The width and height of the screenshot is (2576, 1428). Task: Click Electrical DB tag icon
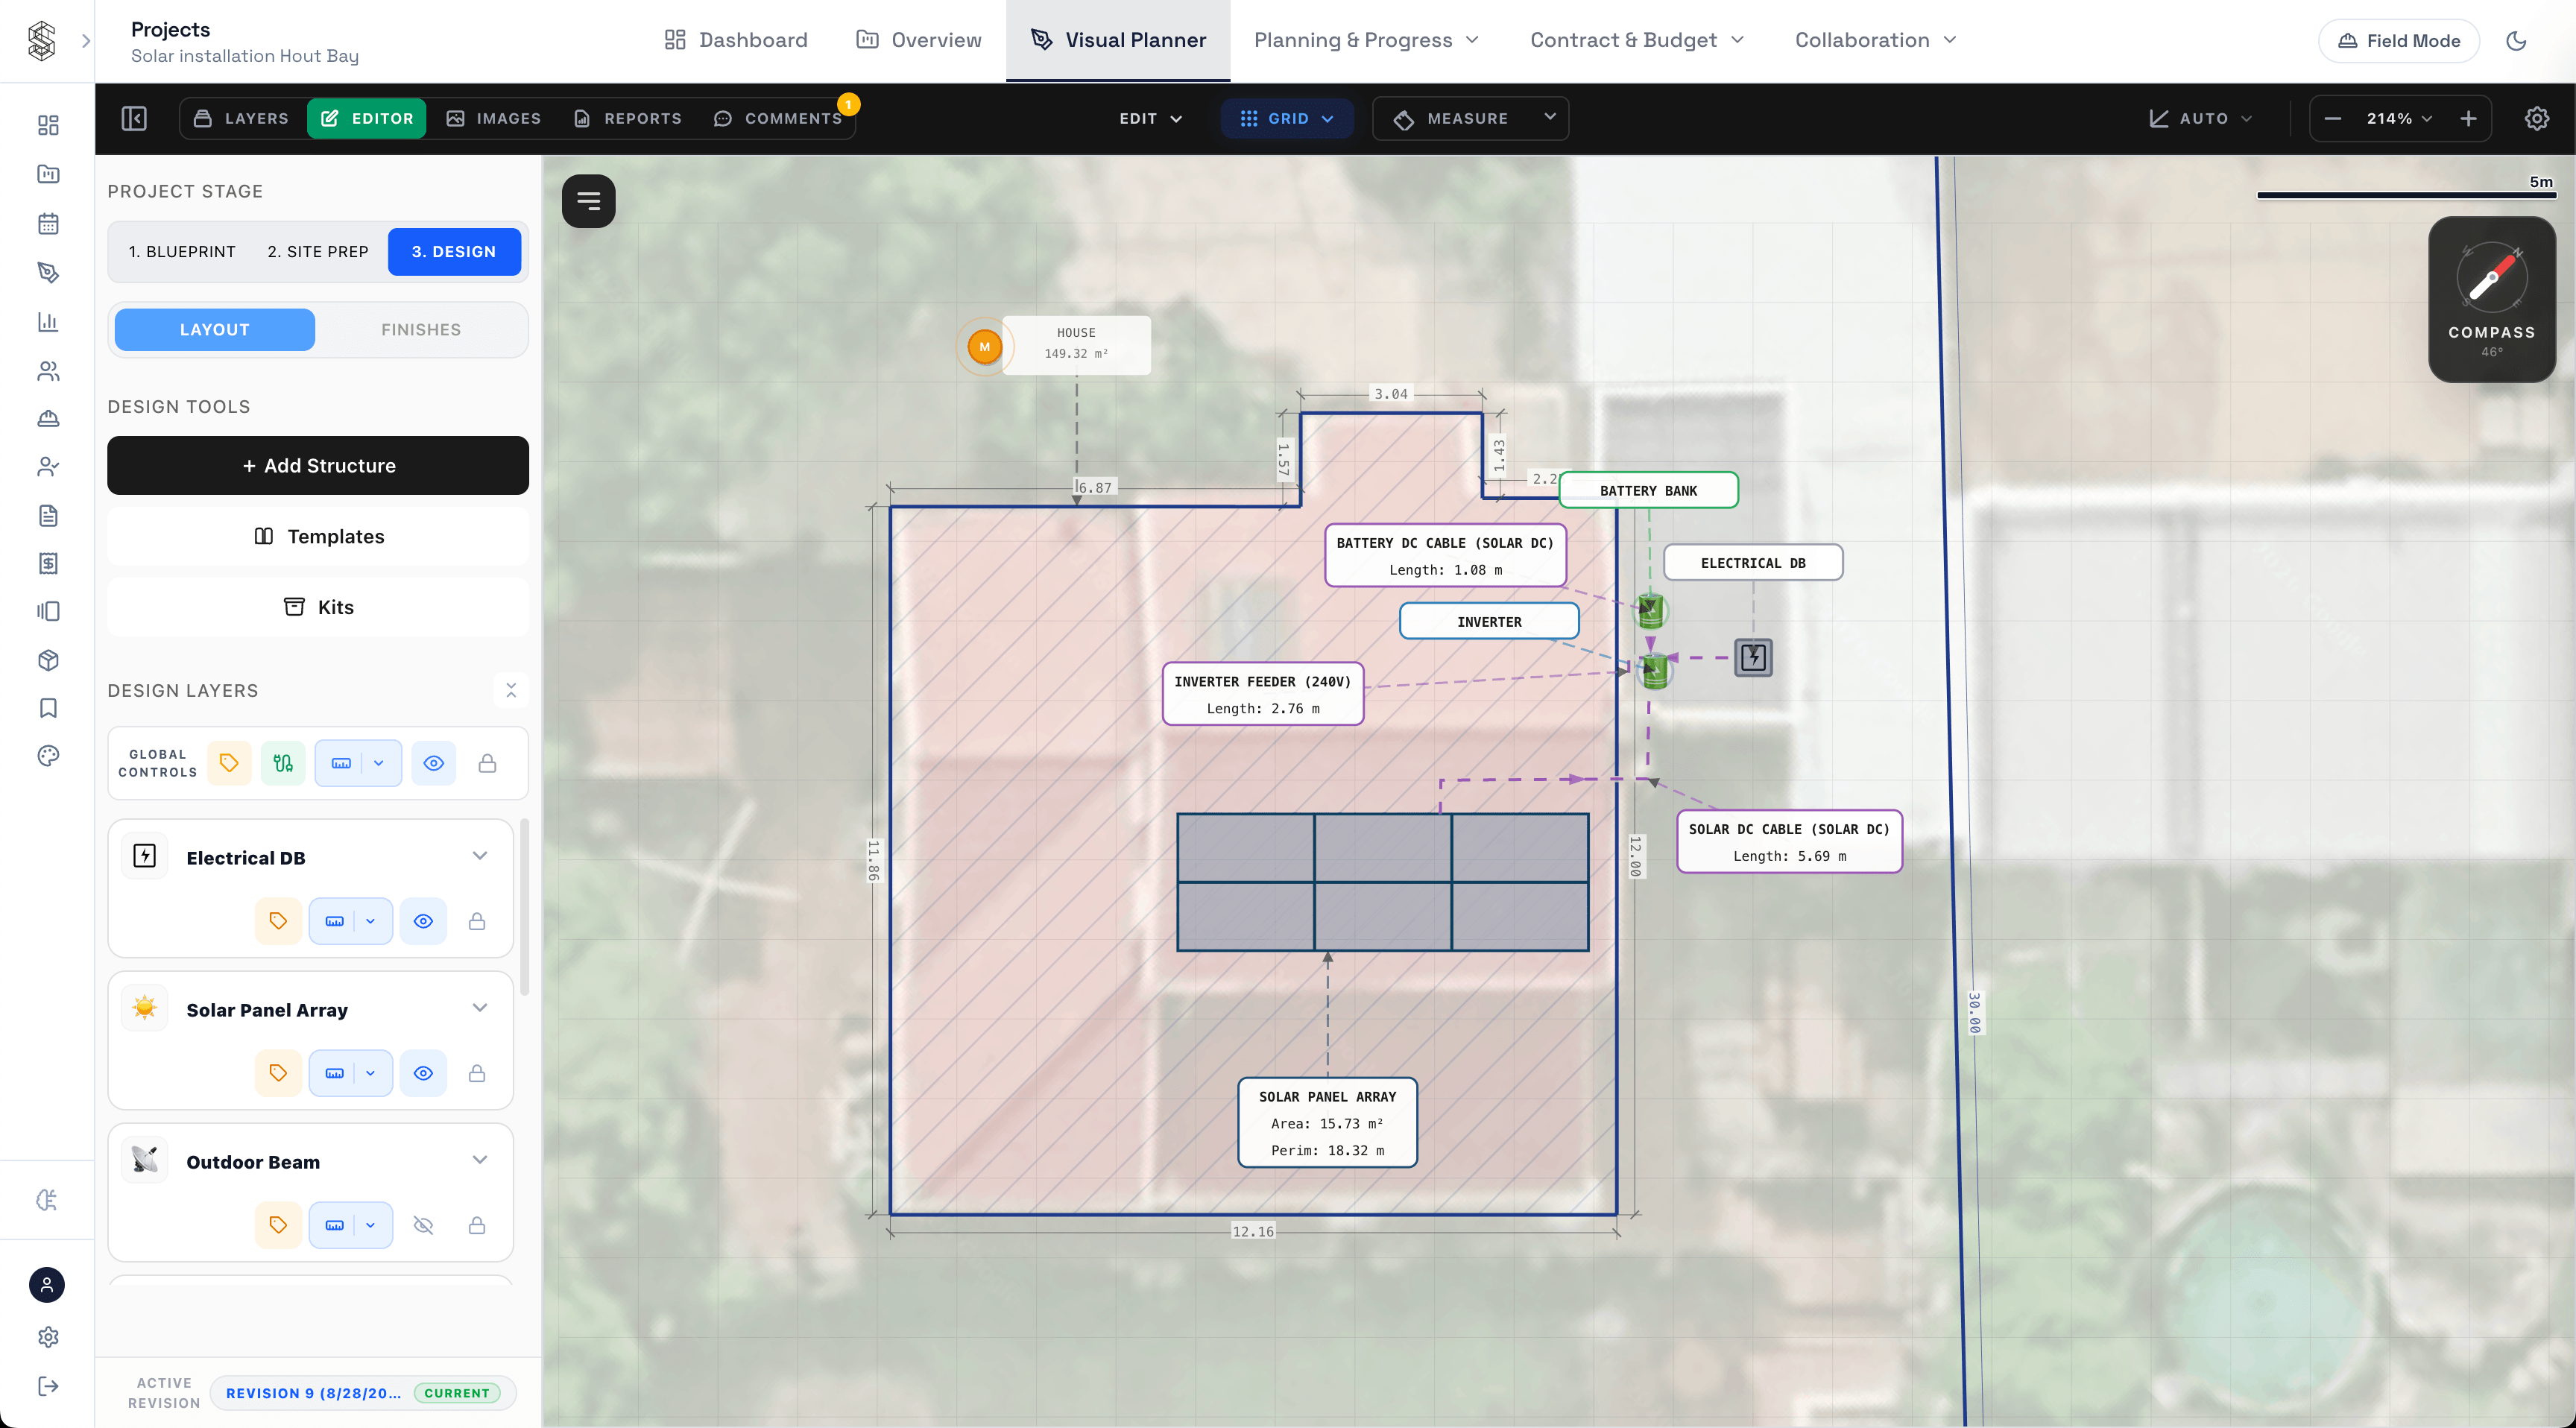coord(278,921)
